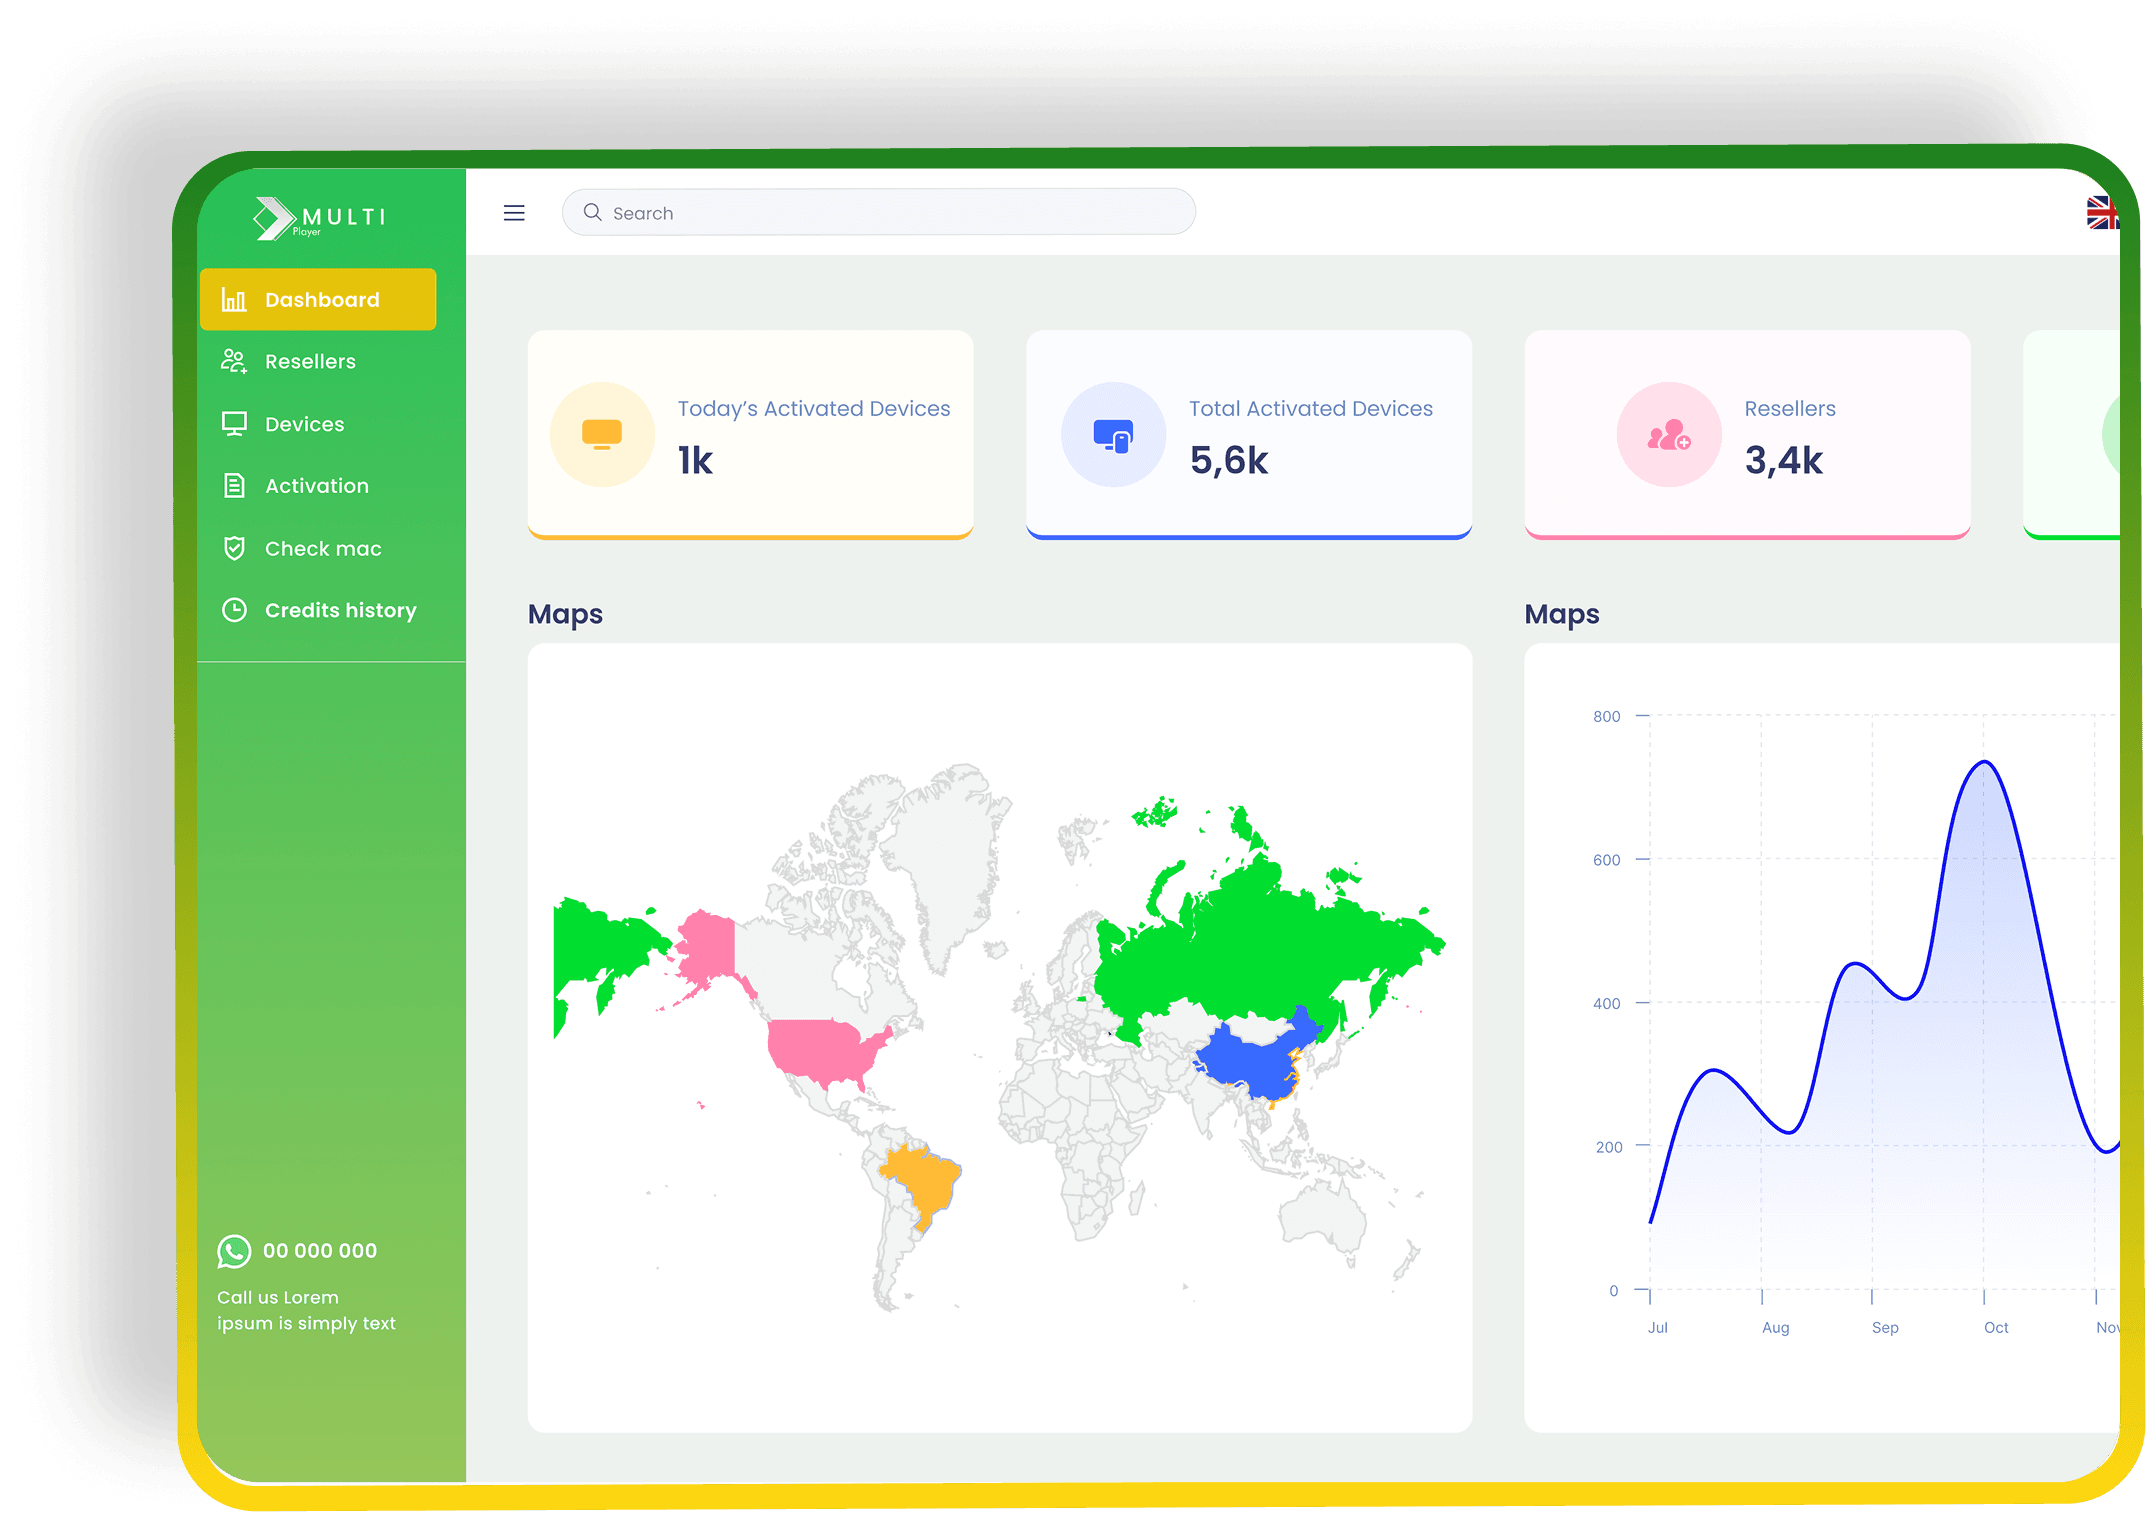Click the pink resellers icon

click(1668, 435)
